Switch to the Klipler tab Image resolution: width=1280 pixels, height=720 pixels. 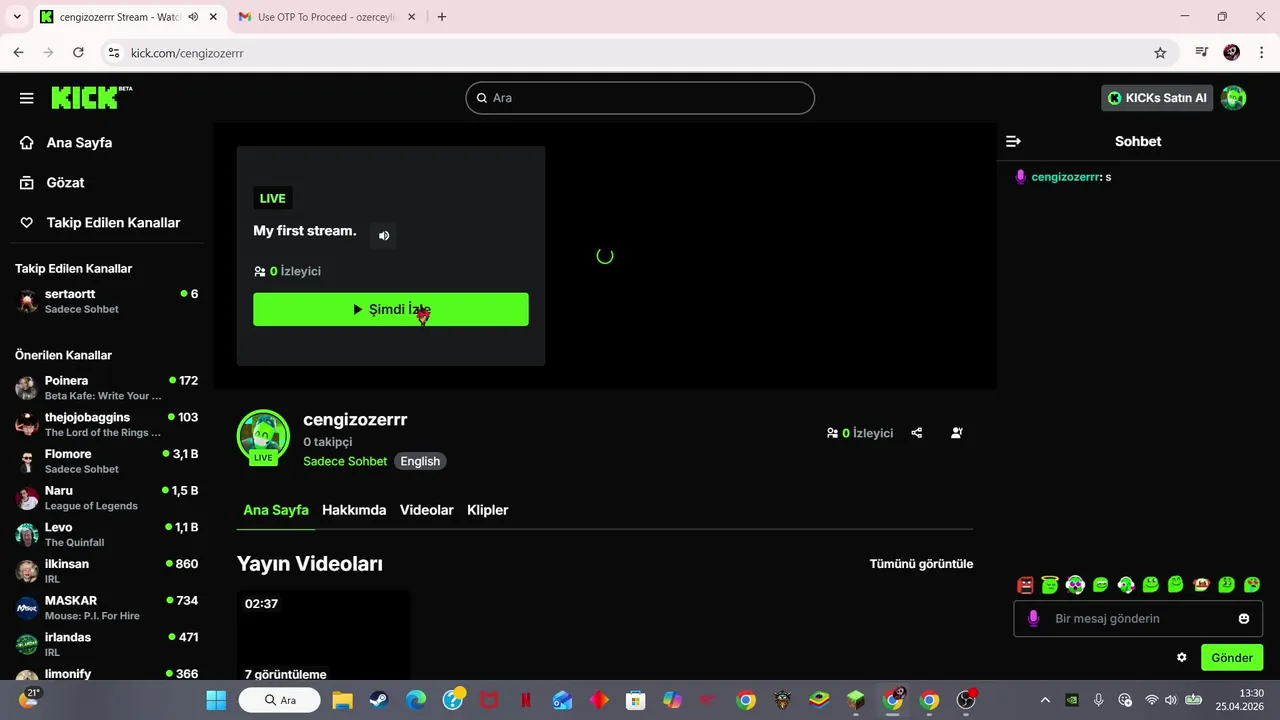click(x=488, y=510)
